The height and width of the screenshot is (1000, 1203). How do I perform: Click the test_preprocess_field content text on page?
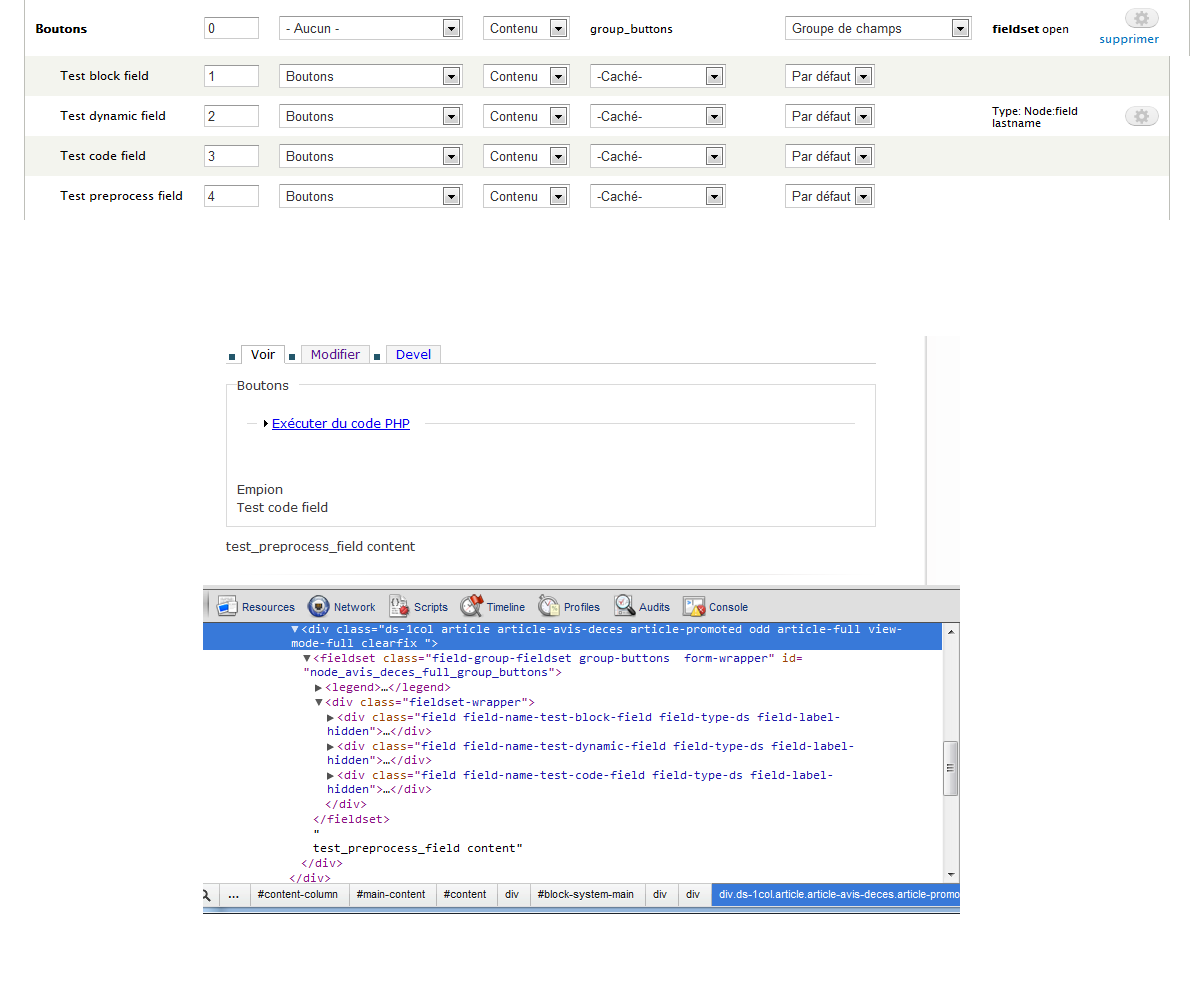(x=320, y=547)
